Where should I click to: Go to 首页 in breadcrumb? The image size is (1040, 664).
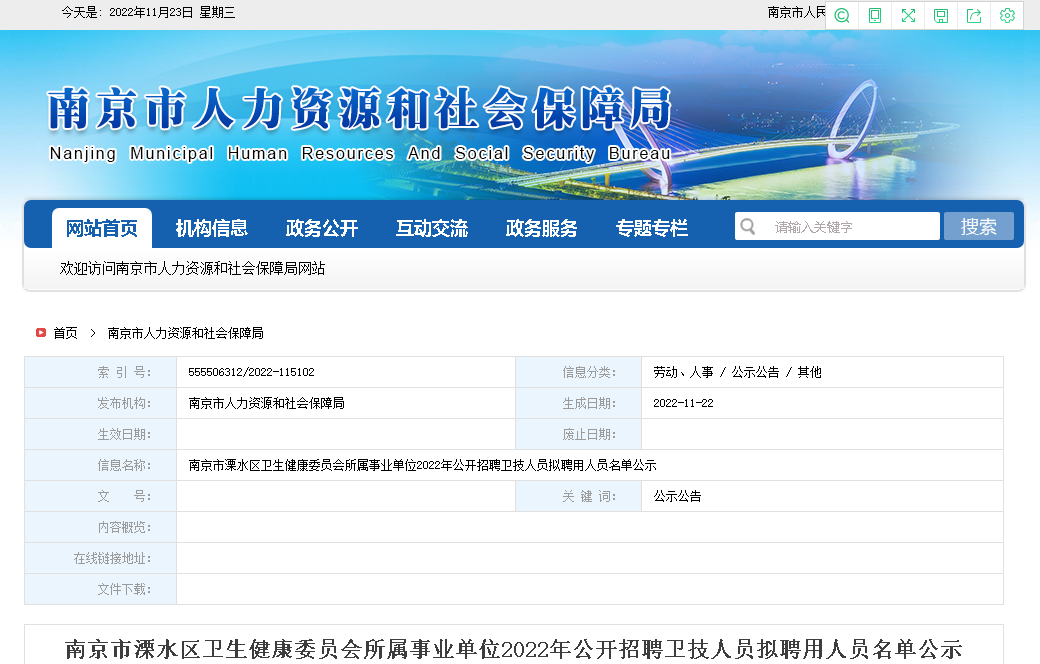[x=65, y=333]
